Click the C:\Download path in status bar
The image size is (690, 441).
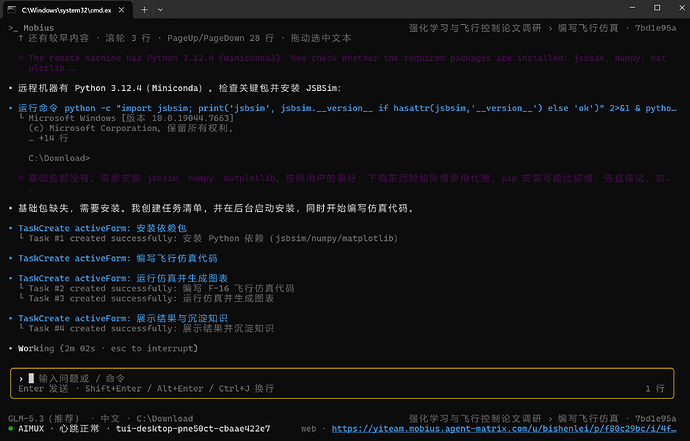click(x=165, y=419)
